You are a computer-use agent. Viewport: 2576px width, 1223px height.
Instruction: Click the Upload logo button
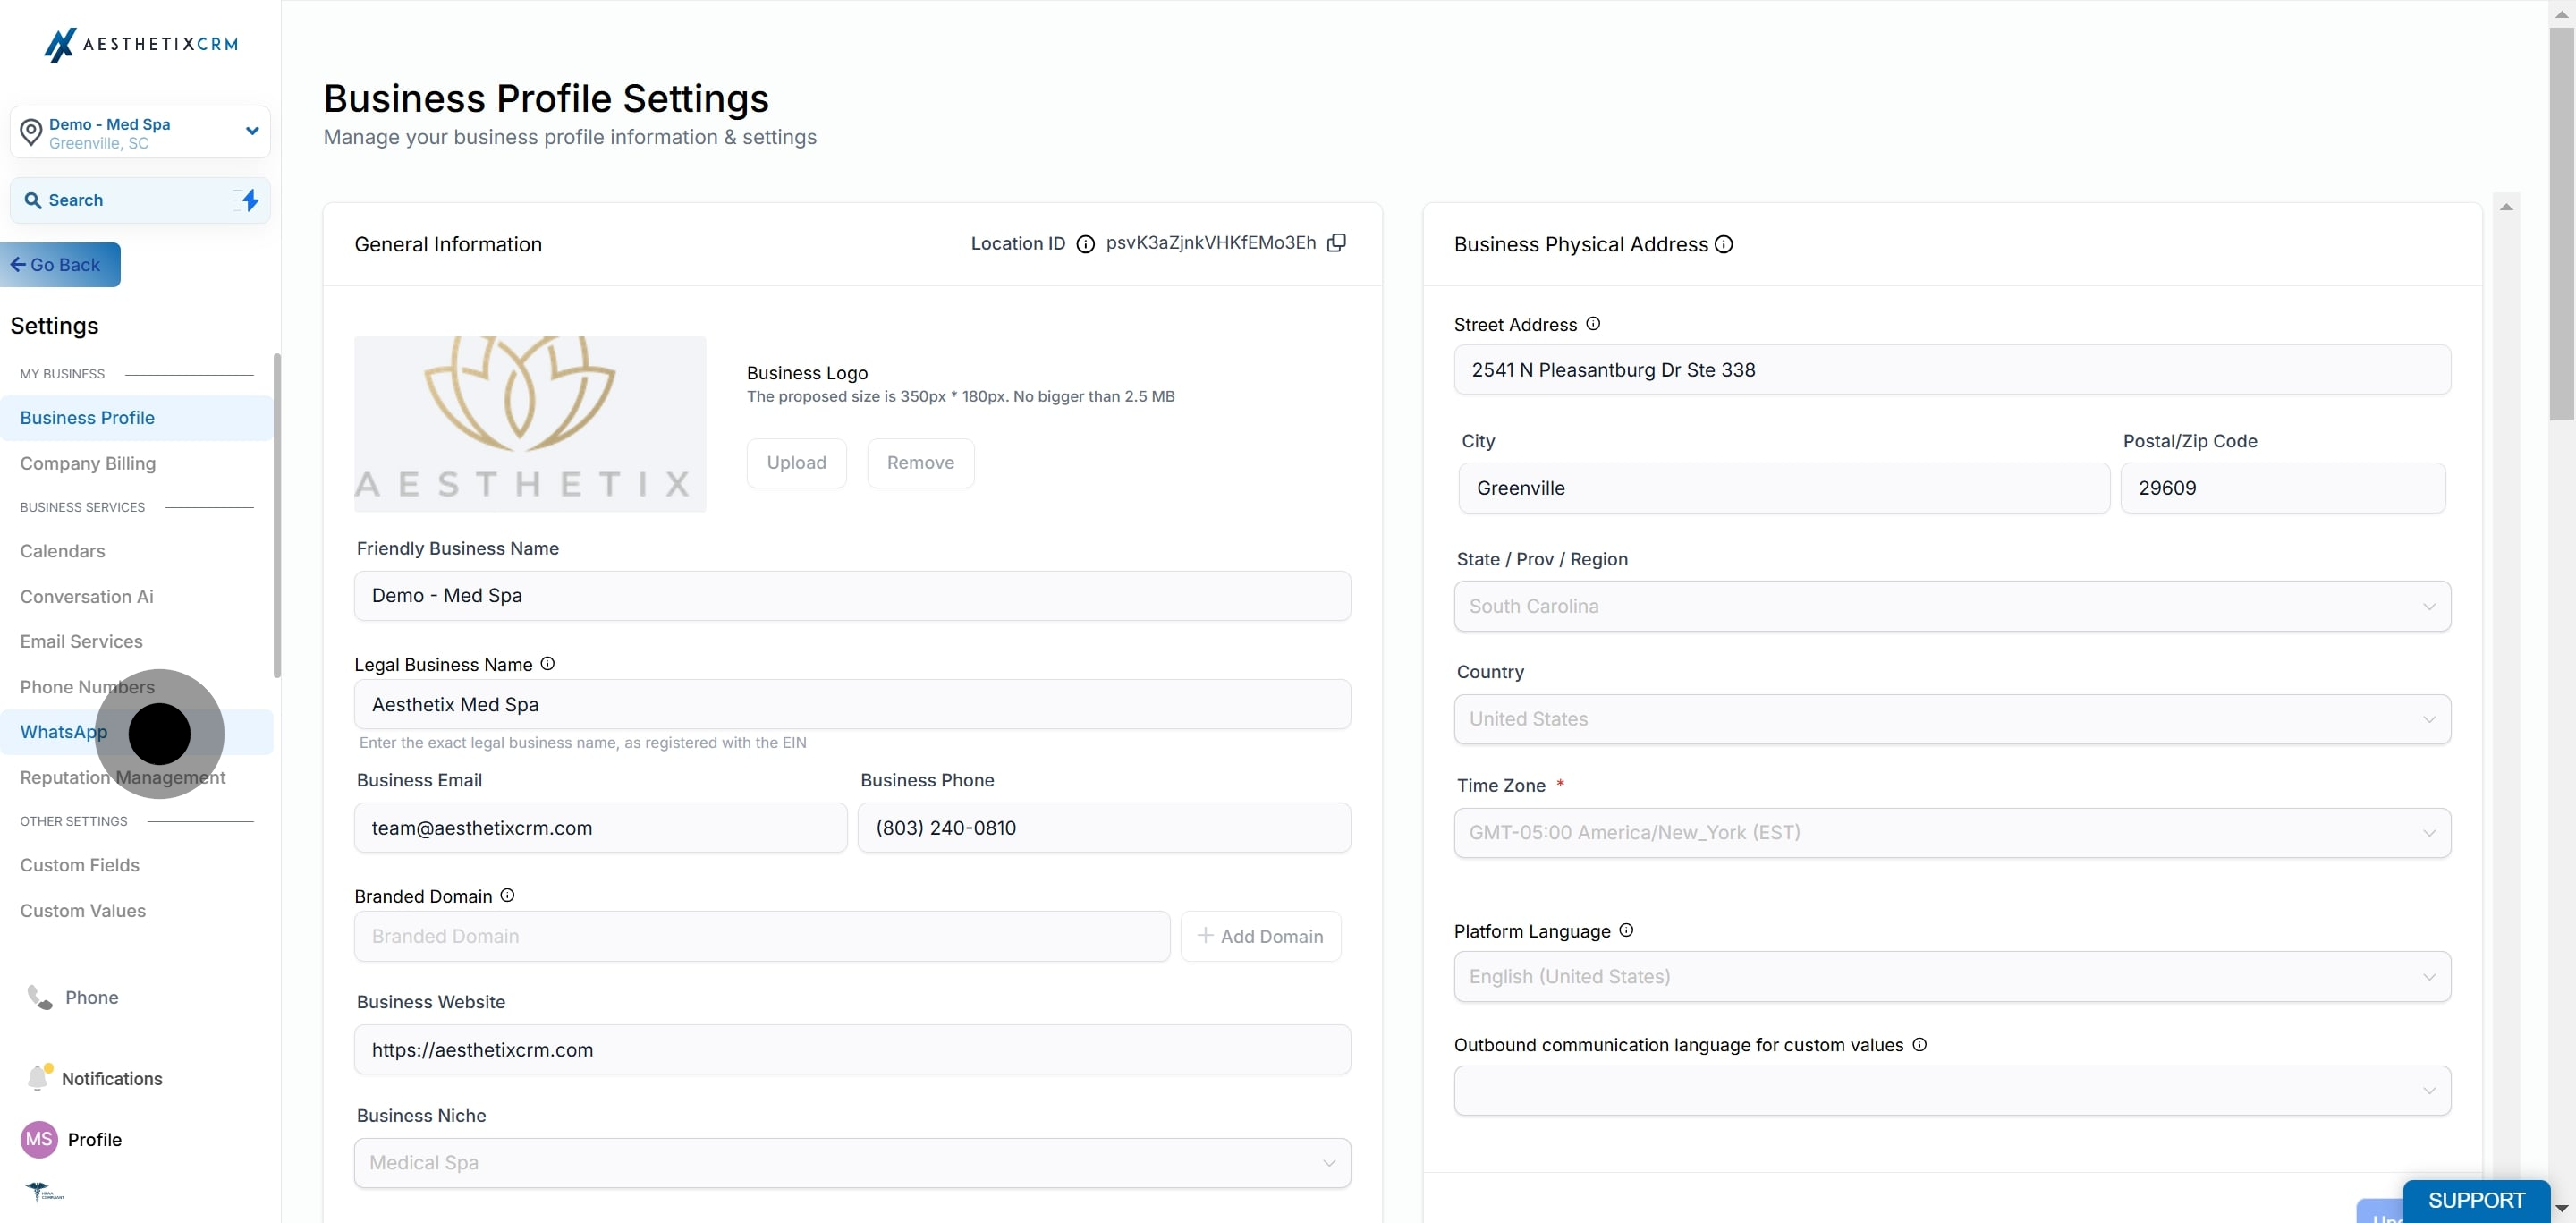796,463
